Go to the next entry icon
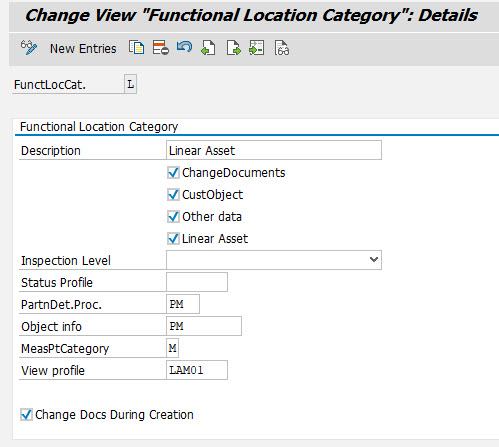 coord(233,48)
